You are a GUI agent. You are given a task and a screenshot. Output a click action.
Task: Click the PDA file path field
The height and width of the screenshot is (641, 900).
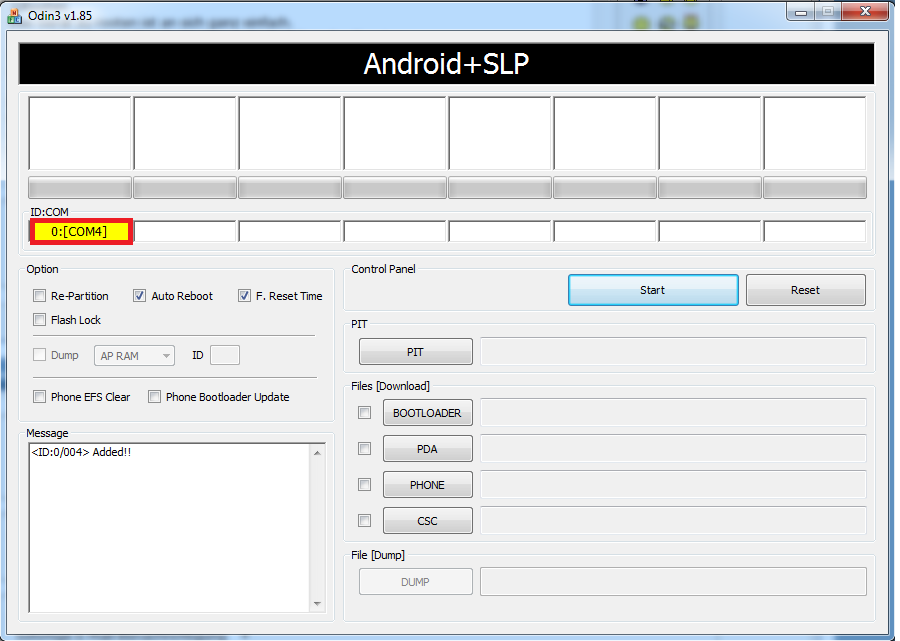click(673, 449)
